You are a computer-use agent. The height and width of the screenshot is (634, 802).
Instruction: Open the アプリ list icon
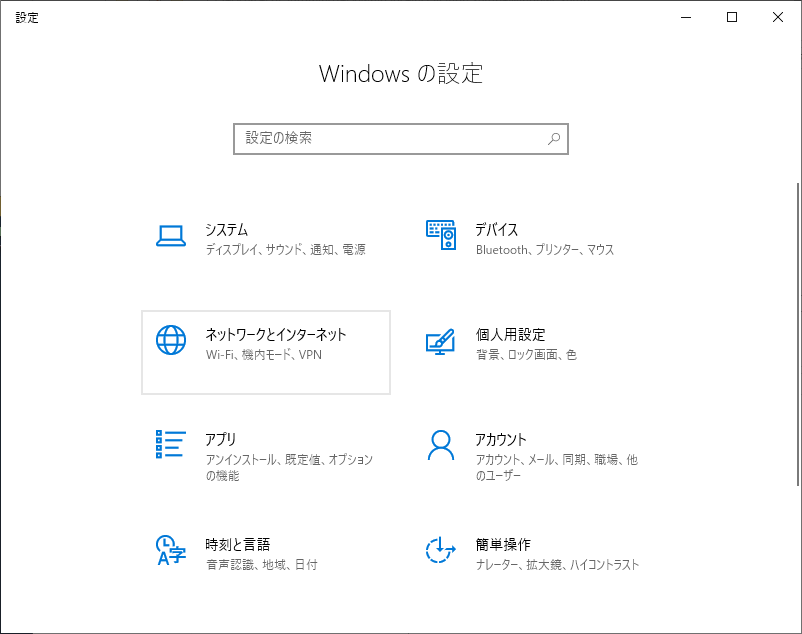[x=171, y=444]
